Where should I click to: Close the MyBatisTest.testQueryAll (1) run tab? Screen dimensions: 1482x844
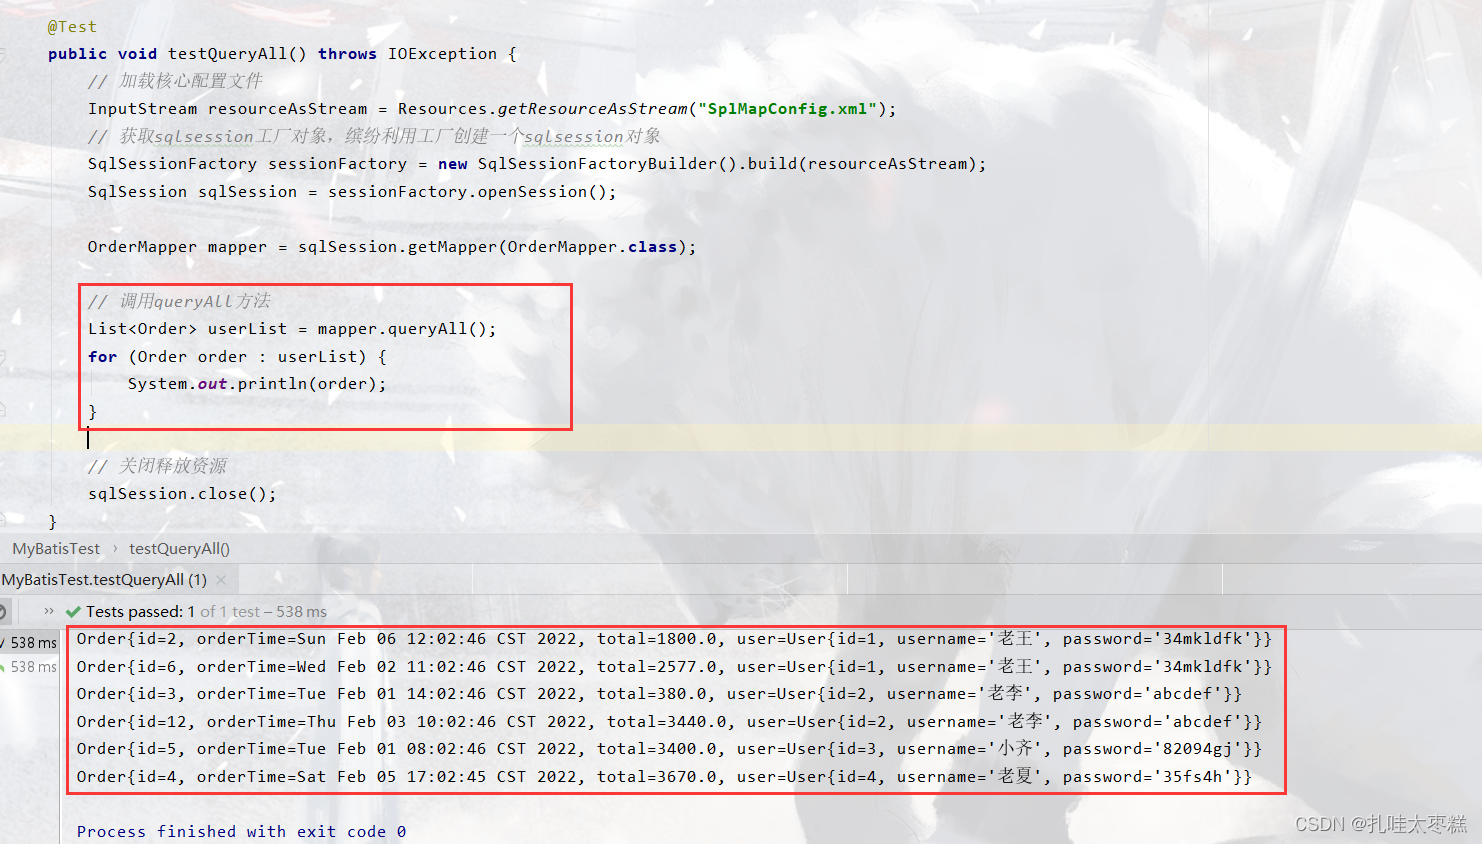point(221,580)
